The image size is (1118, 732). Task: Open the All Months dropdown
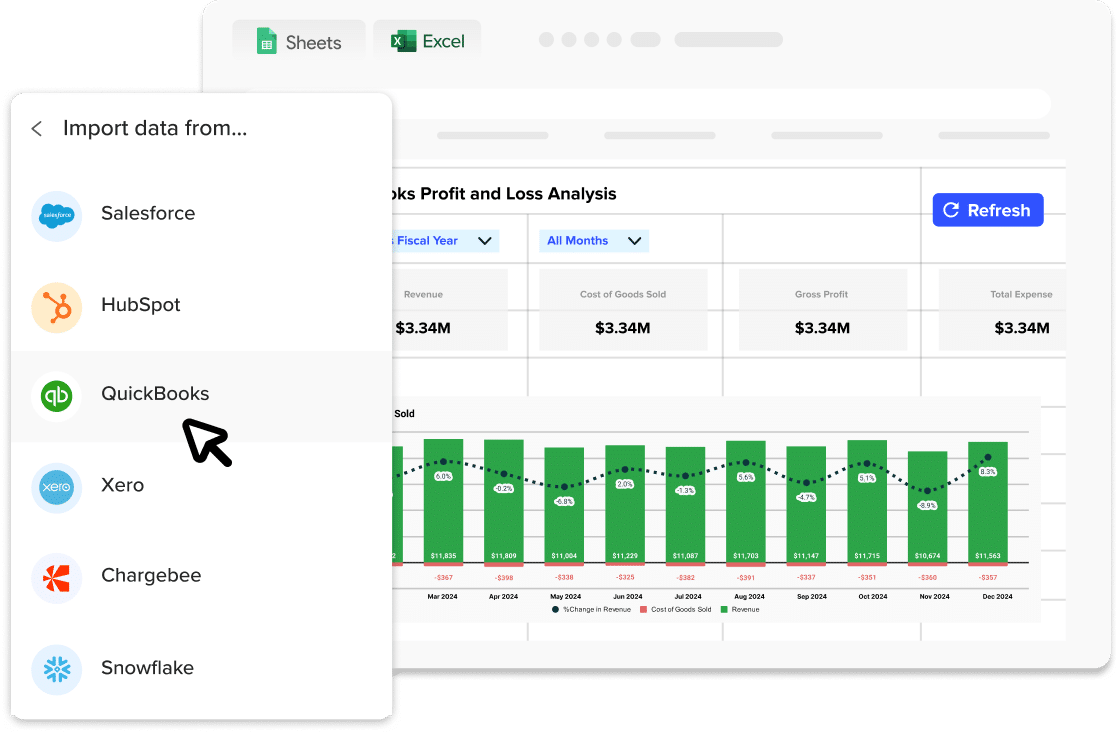594,241
